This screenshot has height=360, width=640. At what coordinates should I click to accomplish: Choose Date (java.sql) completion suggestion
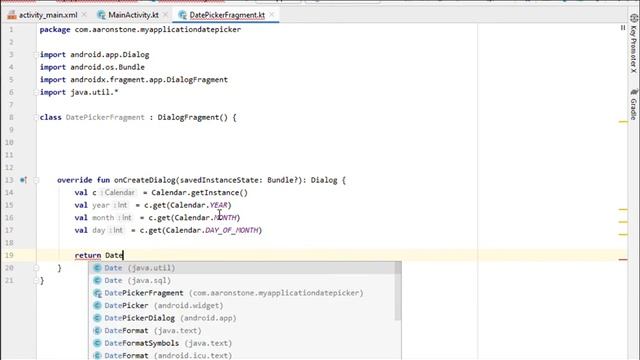[x=242, y=280]
